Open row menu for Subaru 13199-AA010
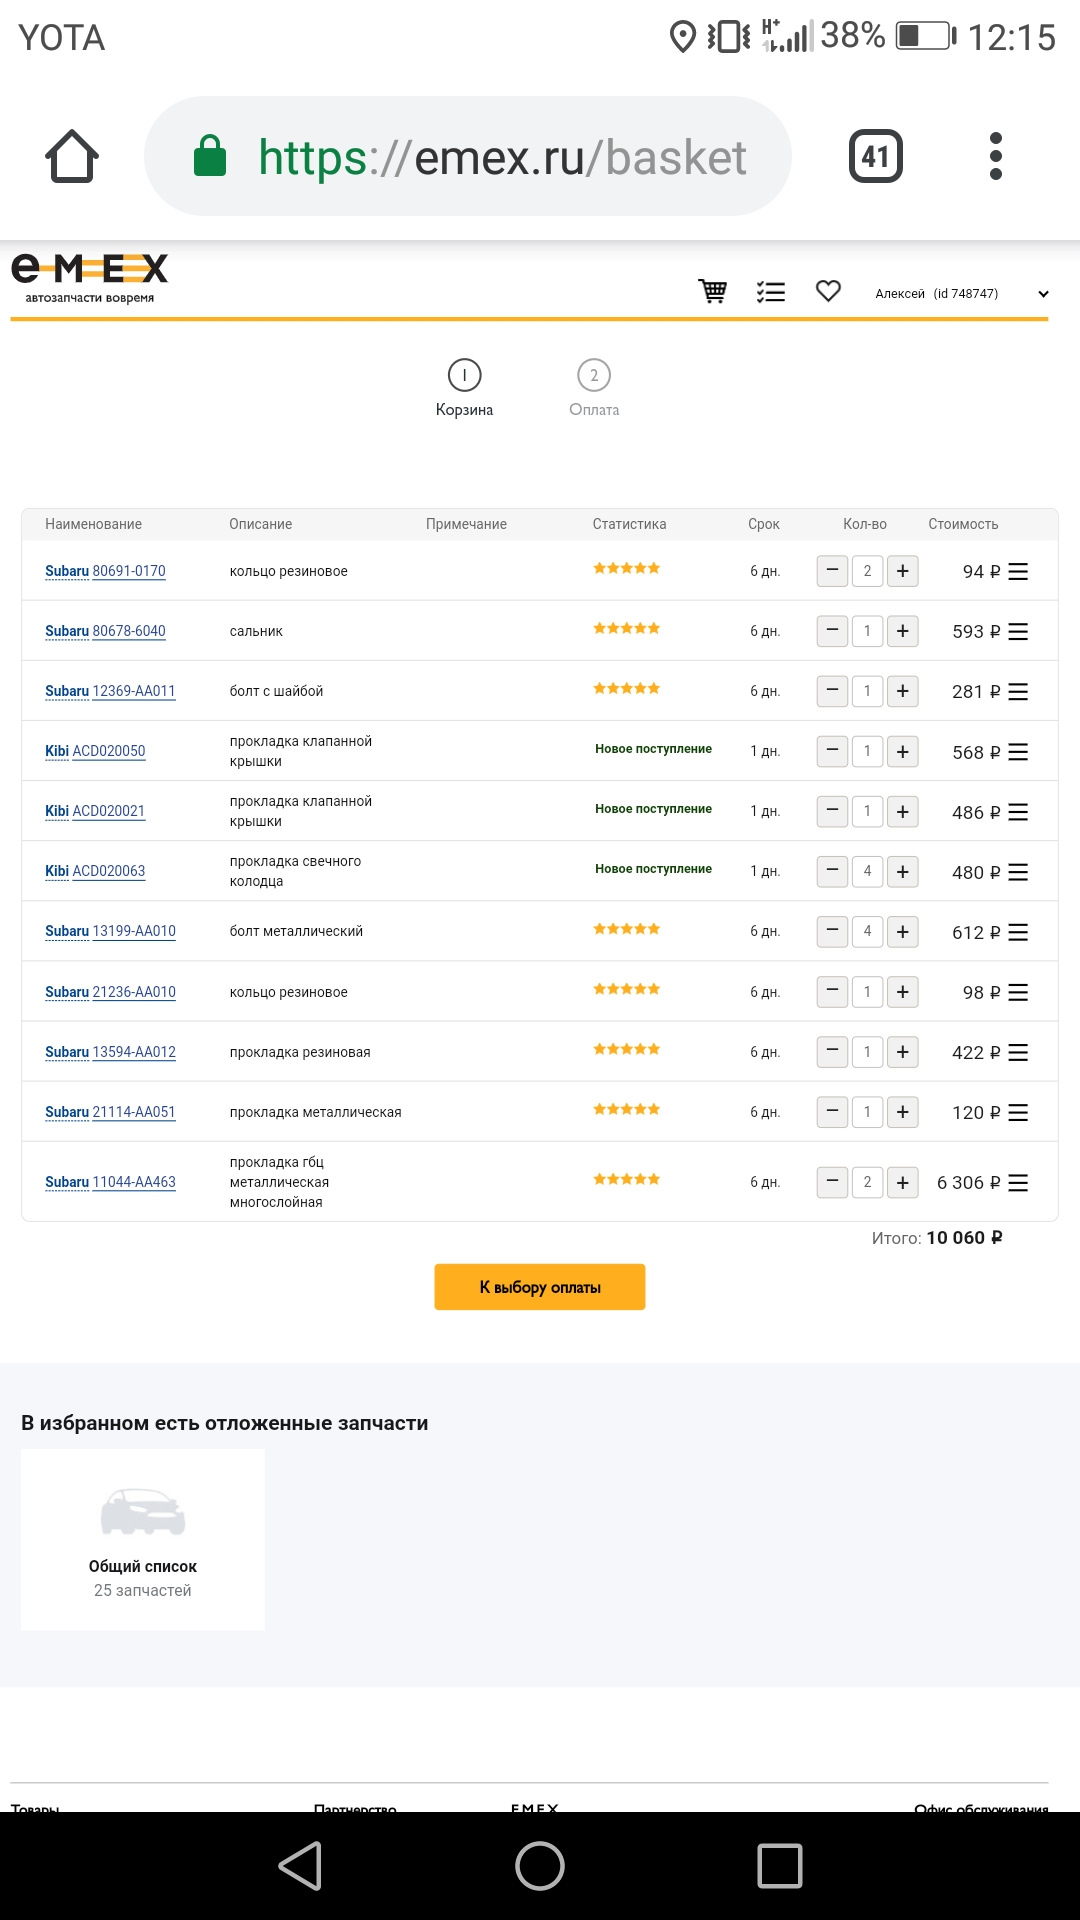 [x=1018, y=932]
